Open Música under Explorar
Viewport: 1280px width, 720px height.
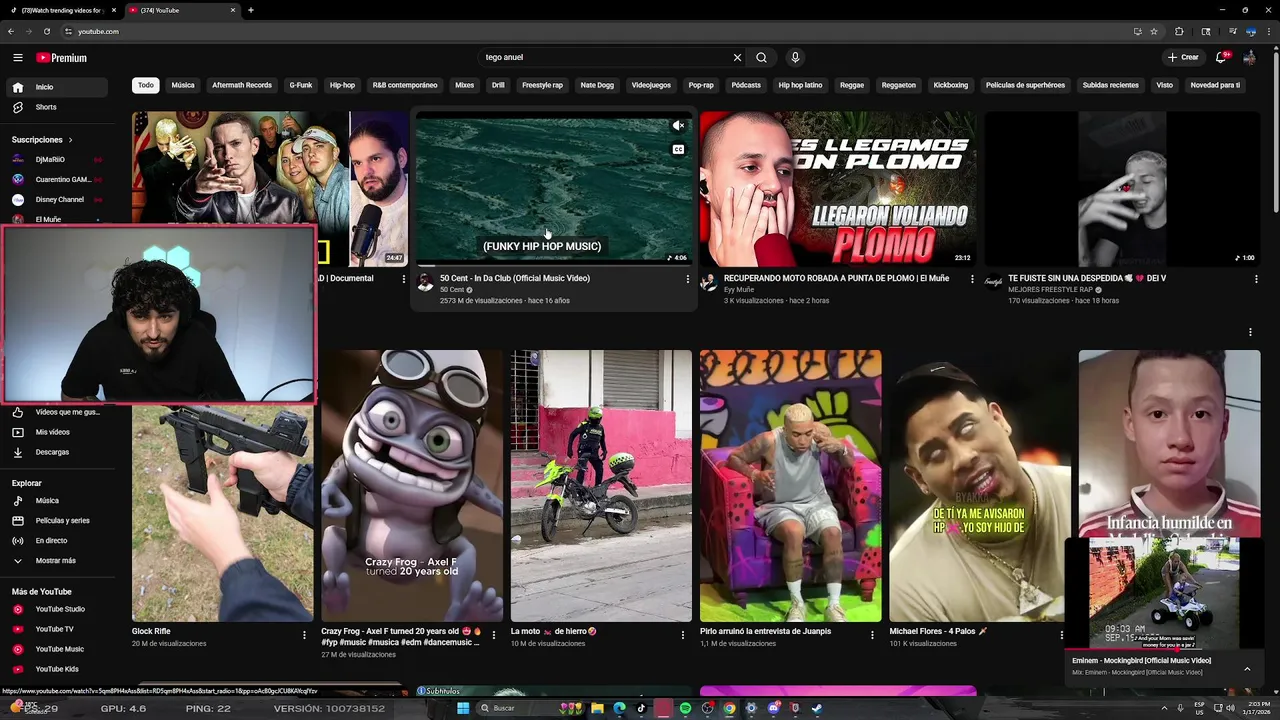pos(58,501)
